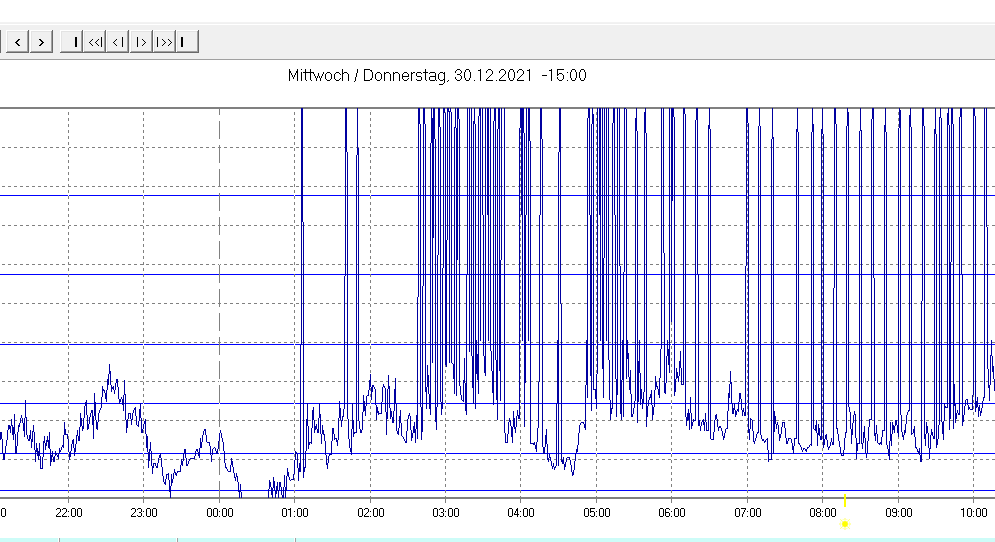Select the 05:00 tick on the axis
This screenshot has height=542, width=995.
point(597,513)
